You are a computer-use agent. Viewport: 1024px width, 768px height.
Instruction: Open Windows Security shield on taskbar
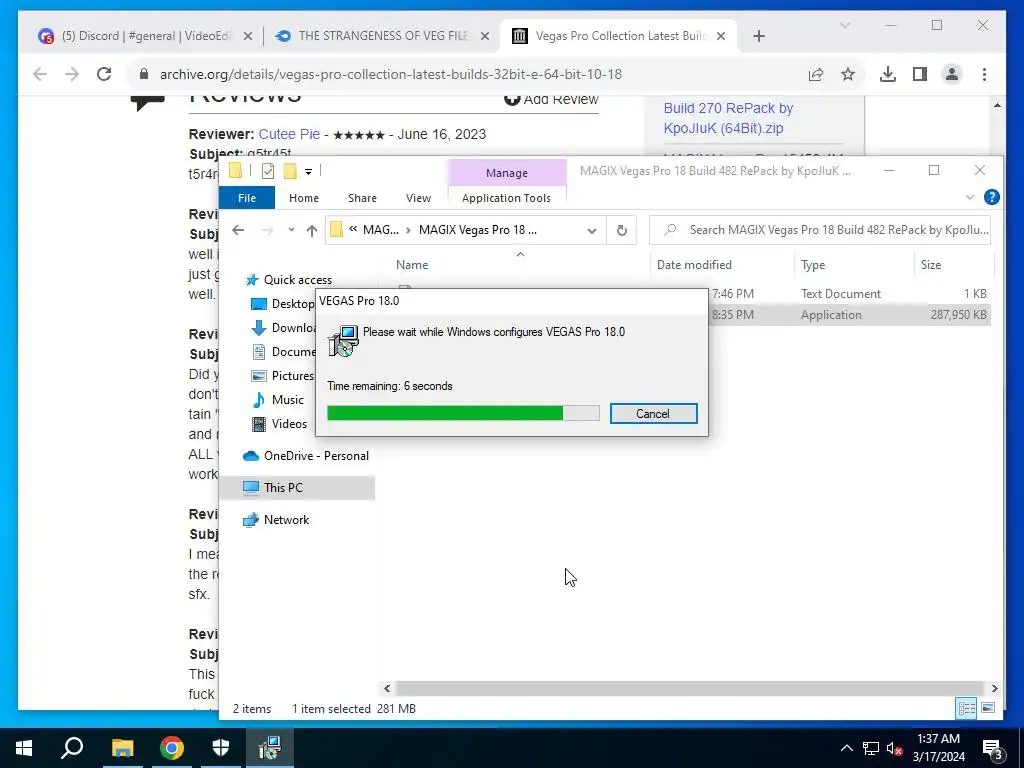(x=221, y=748)
